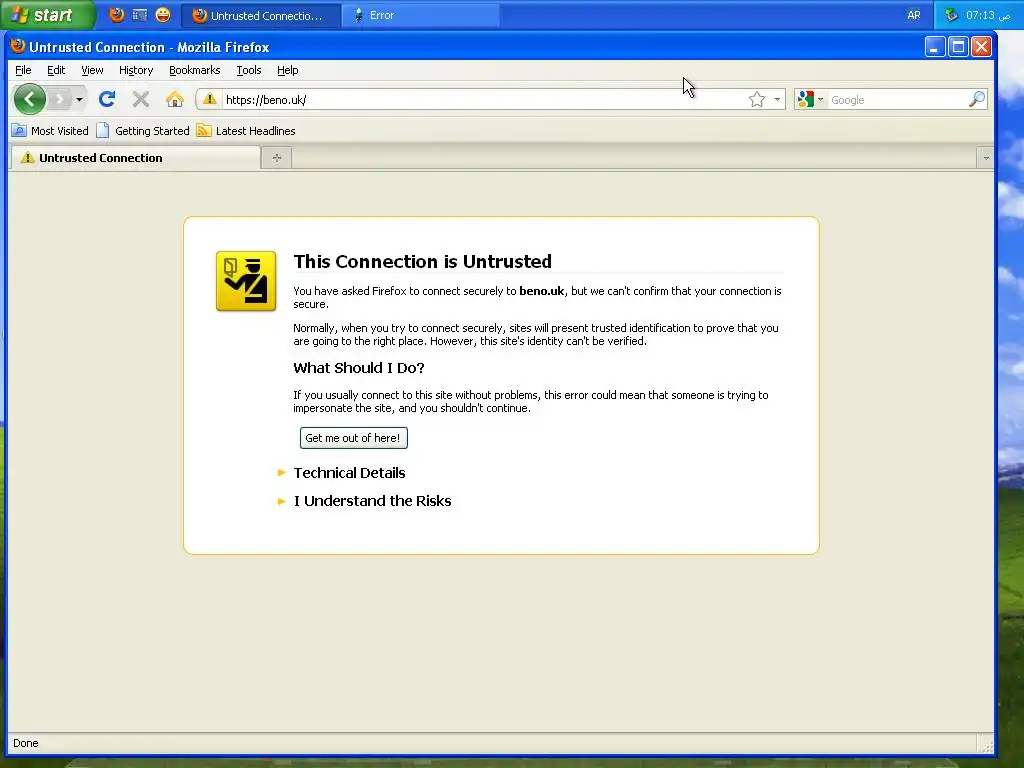Launch Firefox from the quick launch icon
Viewport: 1024px width, 768px height.
coord(117,14)
